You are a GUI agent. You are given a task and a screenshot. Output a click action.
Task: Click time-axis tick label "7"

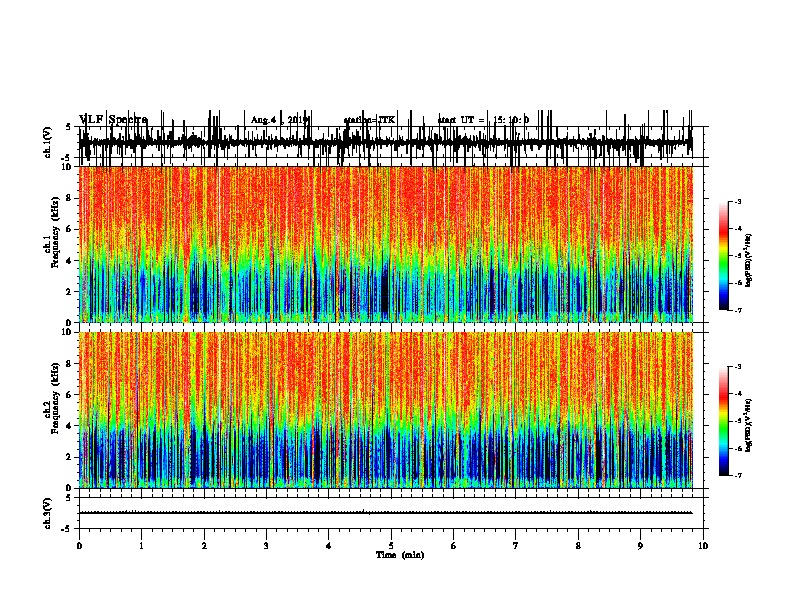click(x=516, y=546)
